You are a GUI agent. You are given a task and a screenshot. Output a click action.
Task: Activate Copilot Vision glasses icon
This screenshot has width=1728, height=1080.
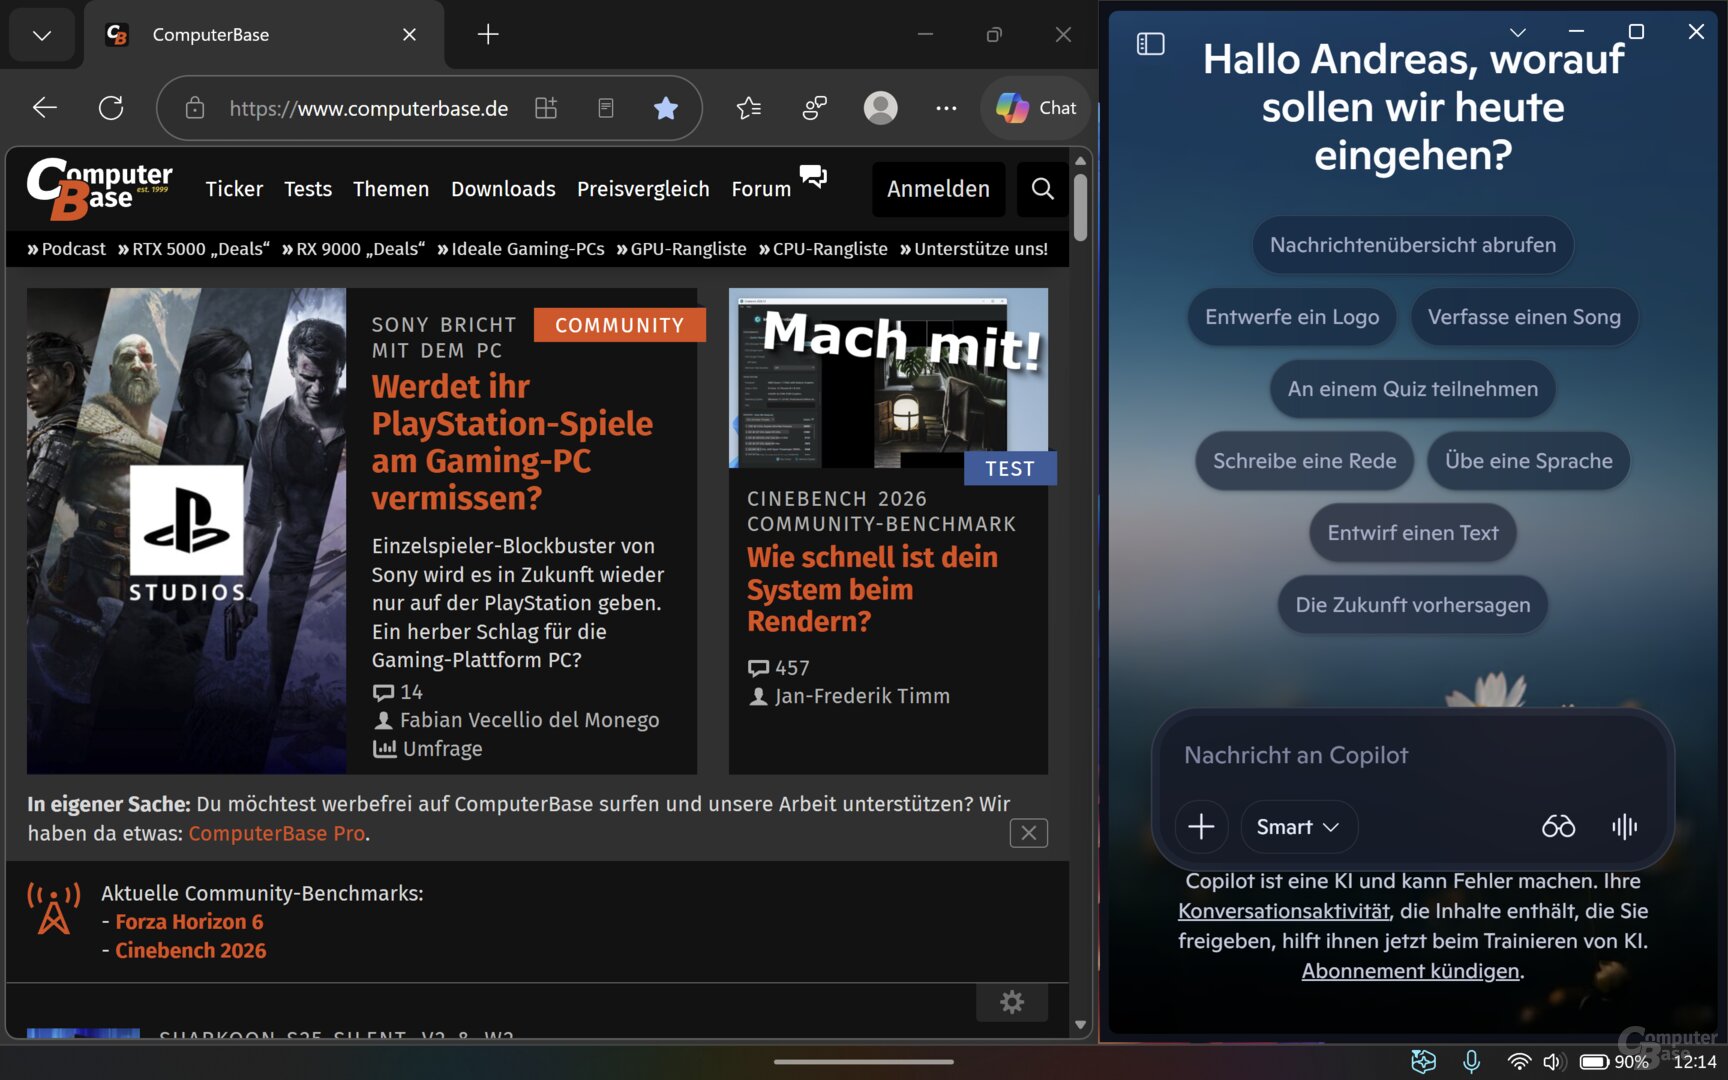point(1558,827)
